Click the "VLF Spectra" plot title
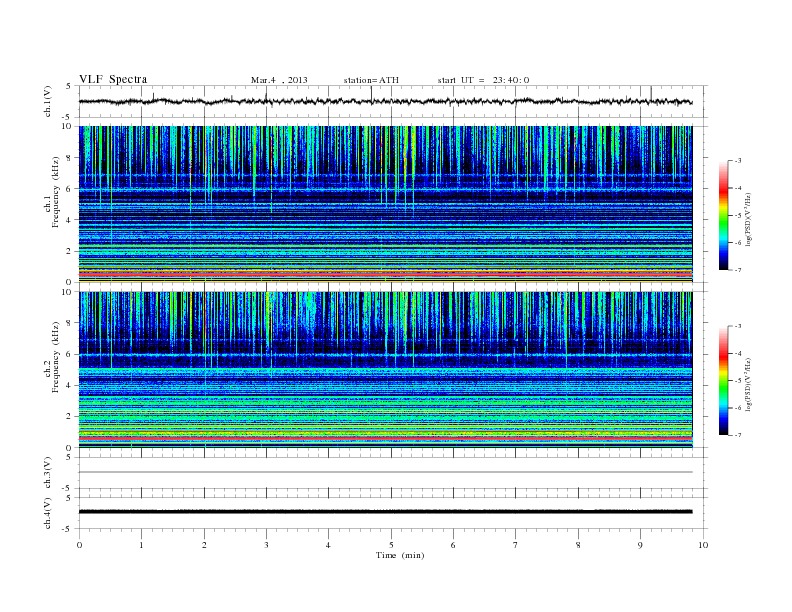792x612 pixels. click(113, 79)
